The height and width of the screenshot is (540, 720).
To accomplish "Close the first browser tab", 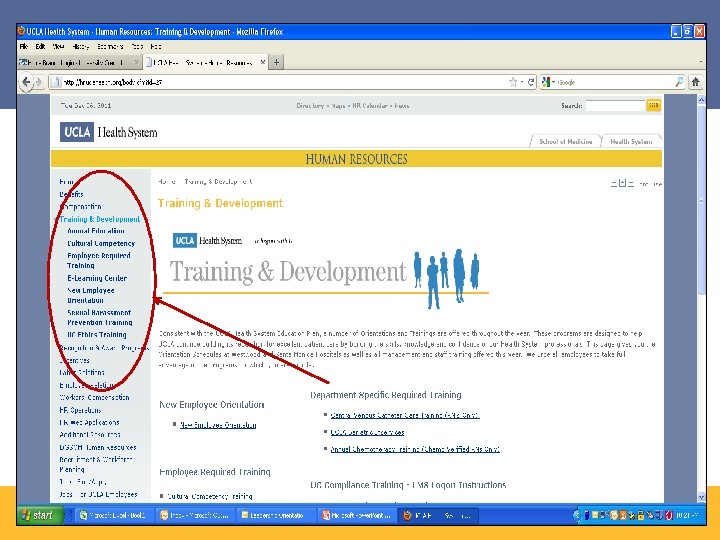I will coord(136,62).
